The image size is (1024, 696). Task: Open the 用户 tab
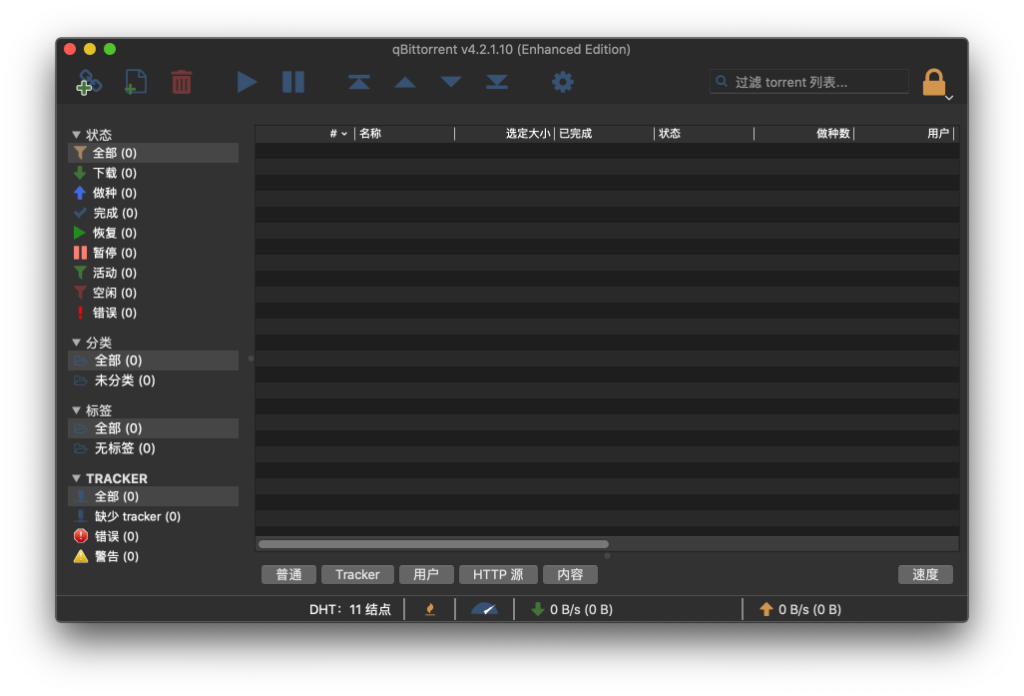point(426,575)
